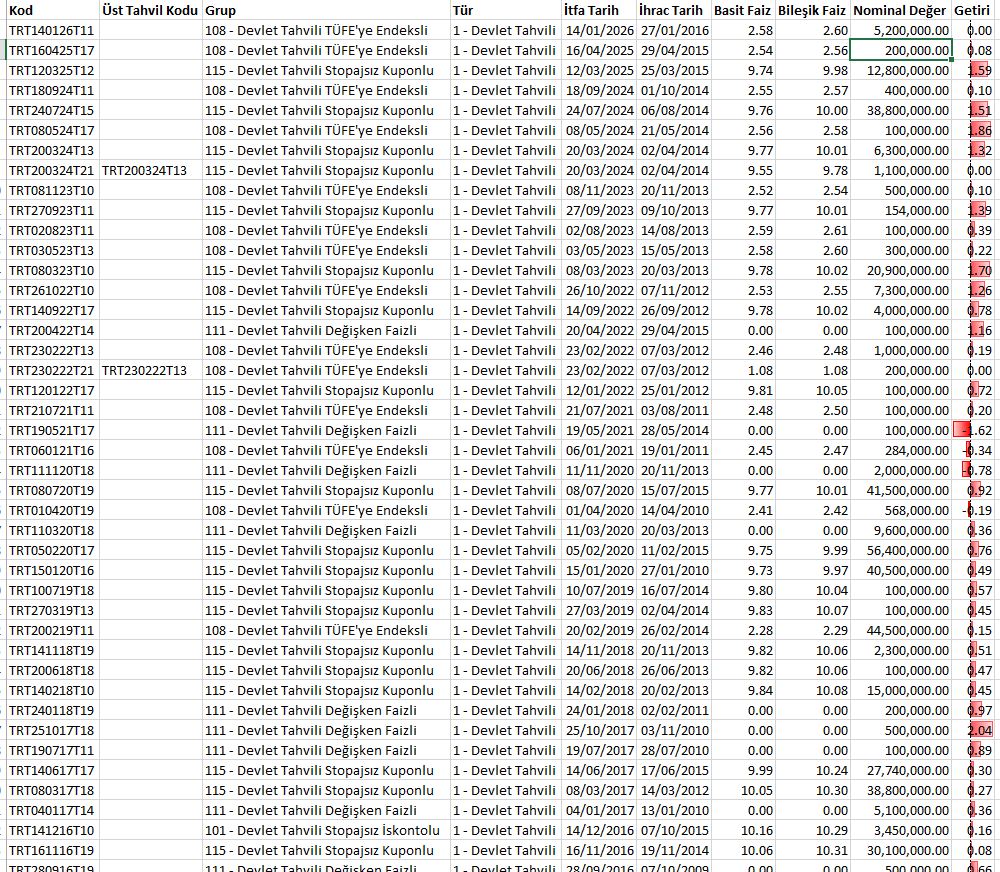
Task: Select cell with code TRT140126T11
Action: point(53,31)
